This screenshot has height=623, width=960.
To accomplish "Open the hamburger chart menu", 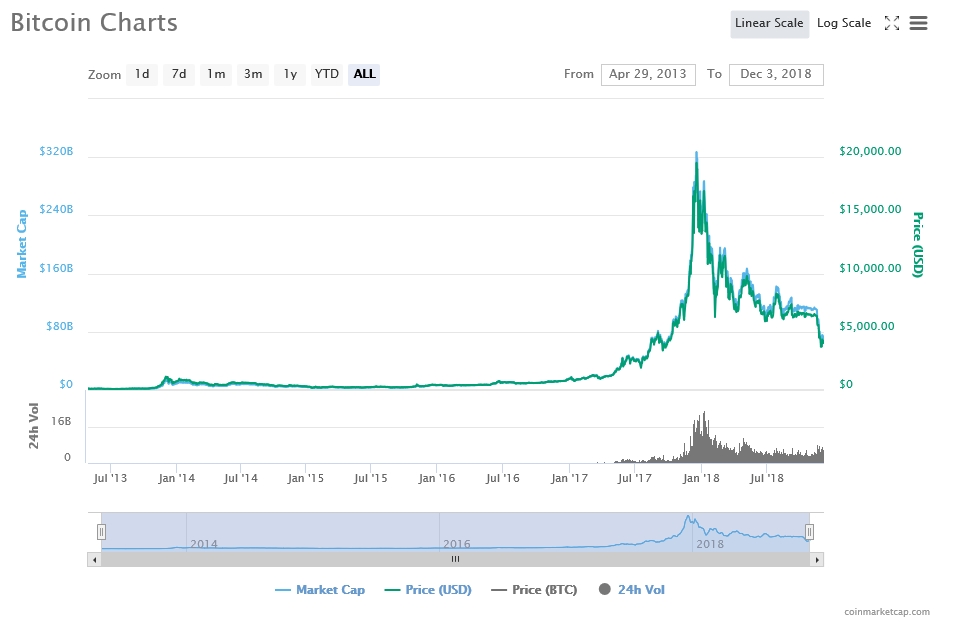I will [918, 23].
